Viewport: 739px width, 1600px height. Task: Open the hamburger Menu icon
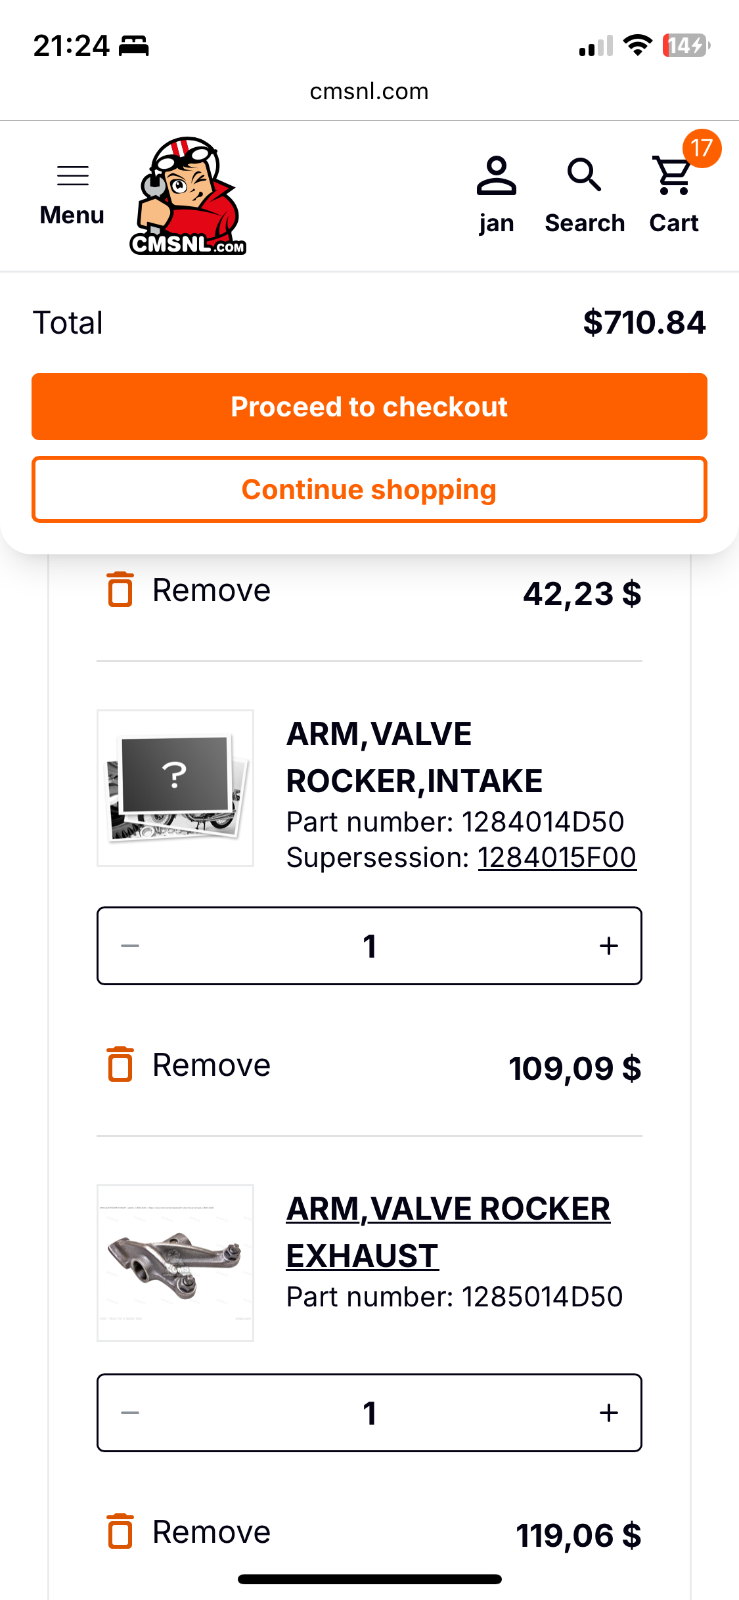pyautogui.click(x=72, y=177)
